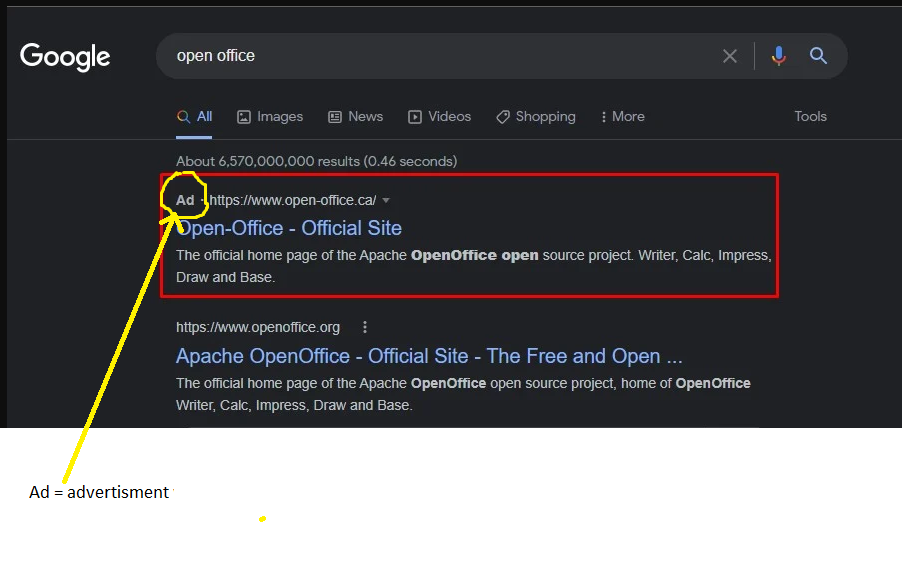Open the 'Open-Office - Official Site' ad link
The image size is (902, 570).
[289, 228]
